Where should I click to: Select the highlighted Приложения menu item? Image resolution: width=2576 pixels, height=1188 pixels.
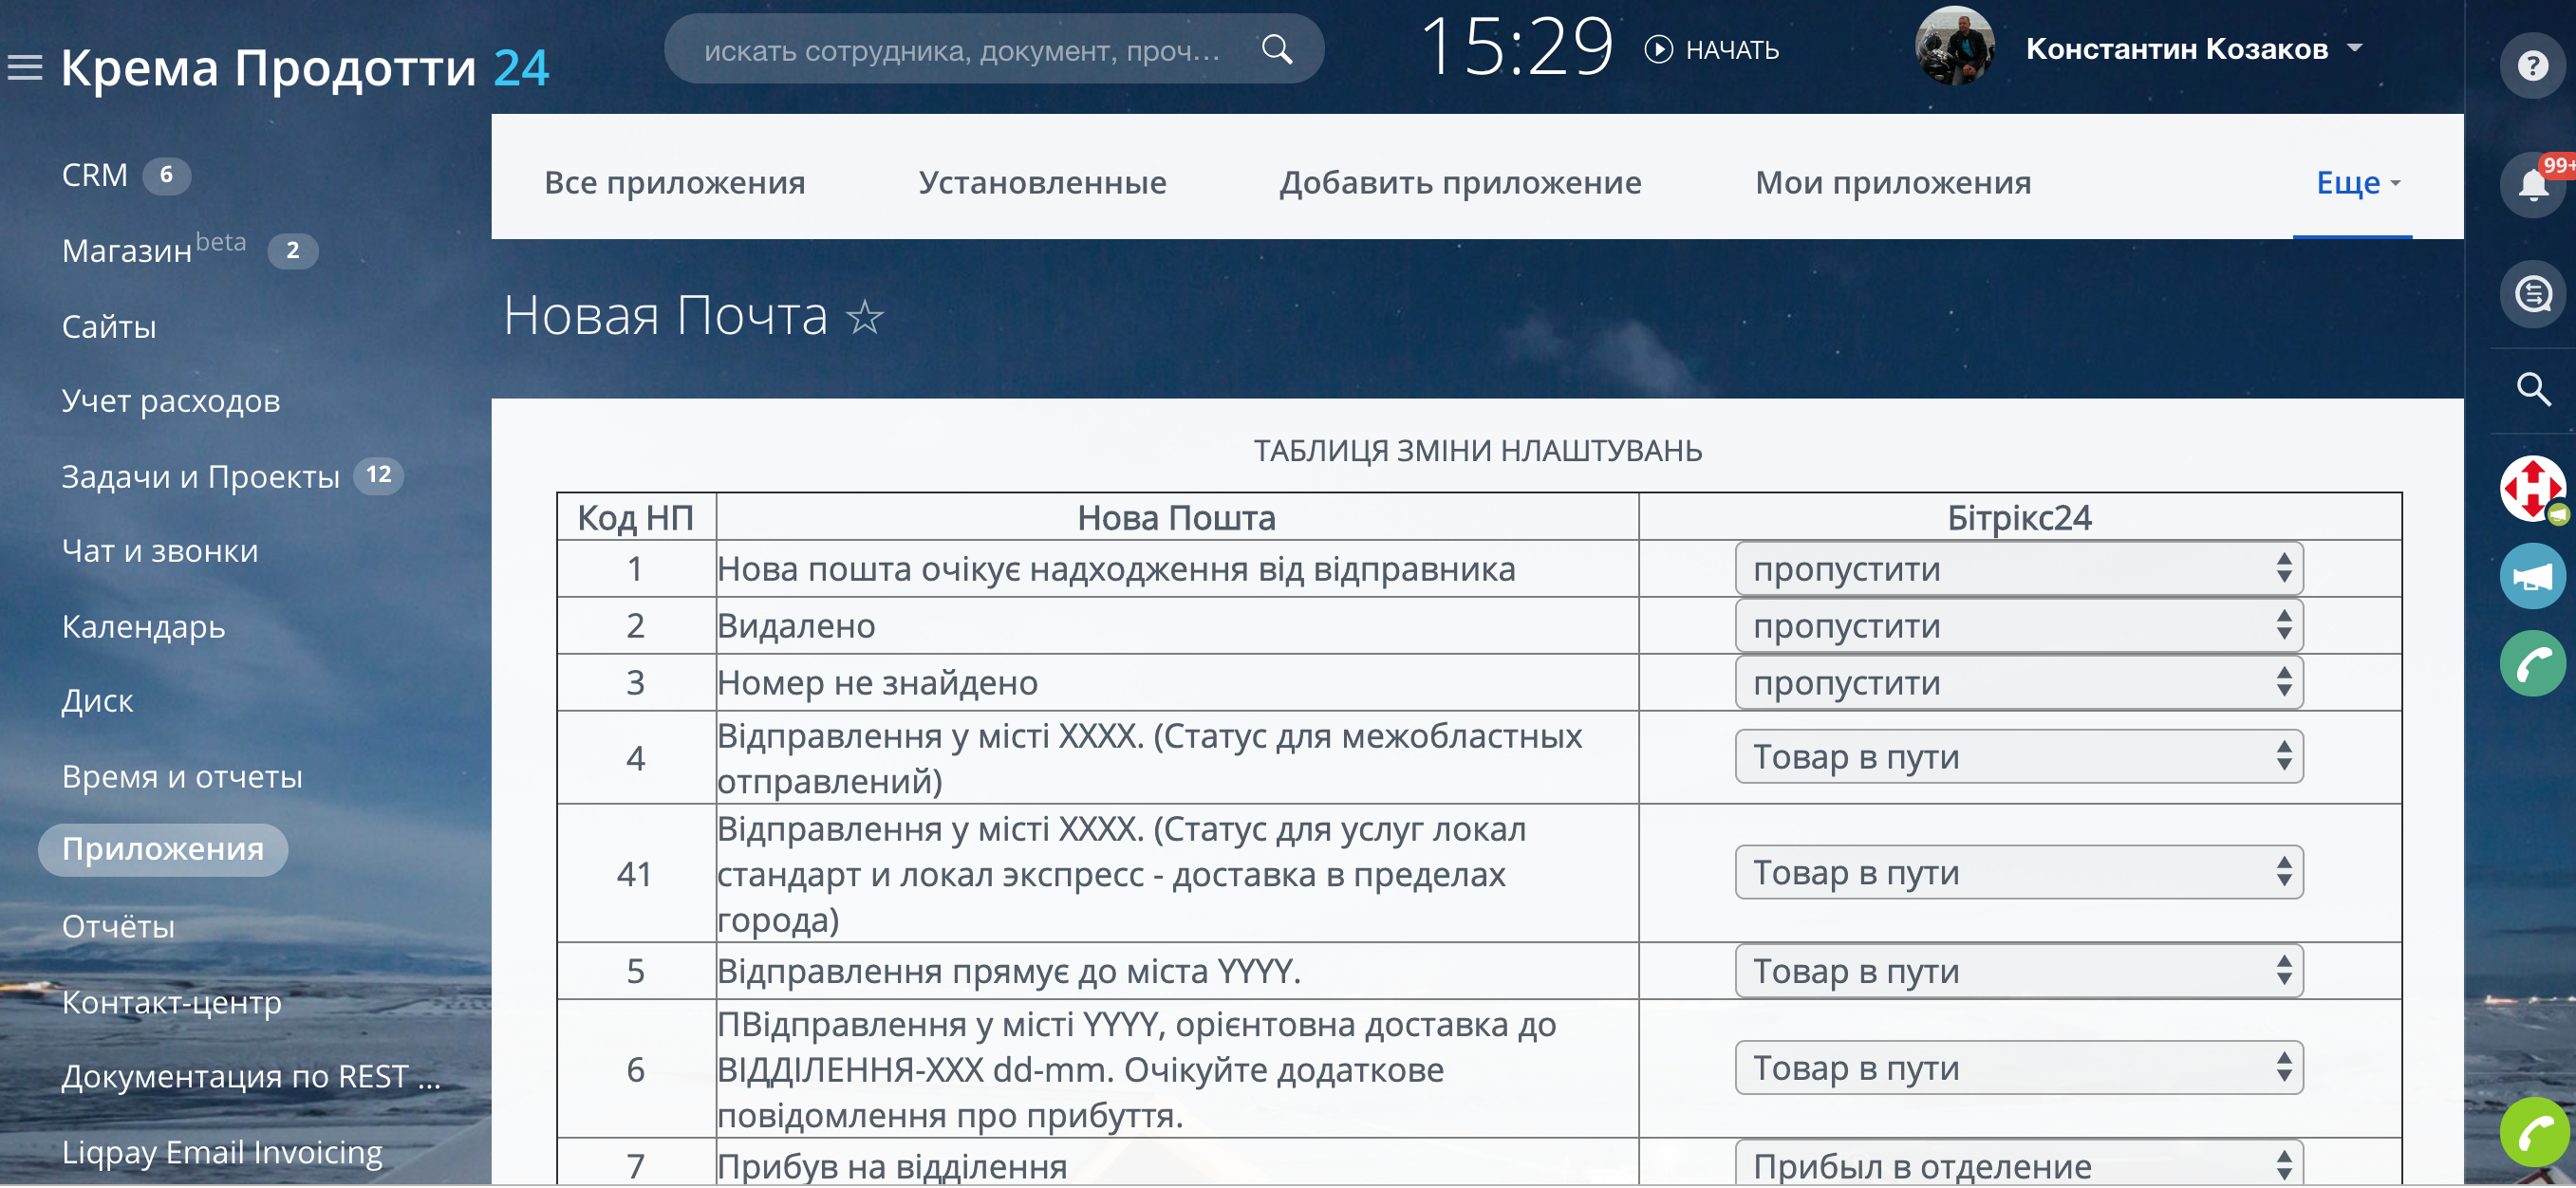tap(163, 850)
